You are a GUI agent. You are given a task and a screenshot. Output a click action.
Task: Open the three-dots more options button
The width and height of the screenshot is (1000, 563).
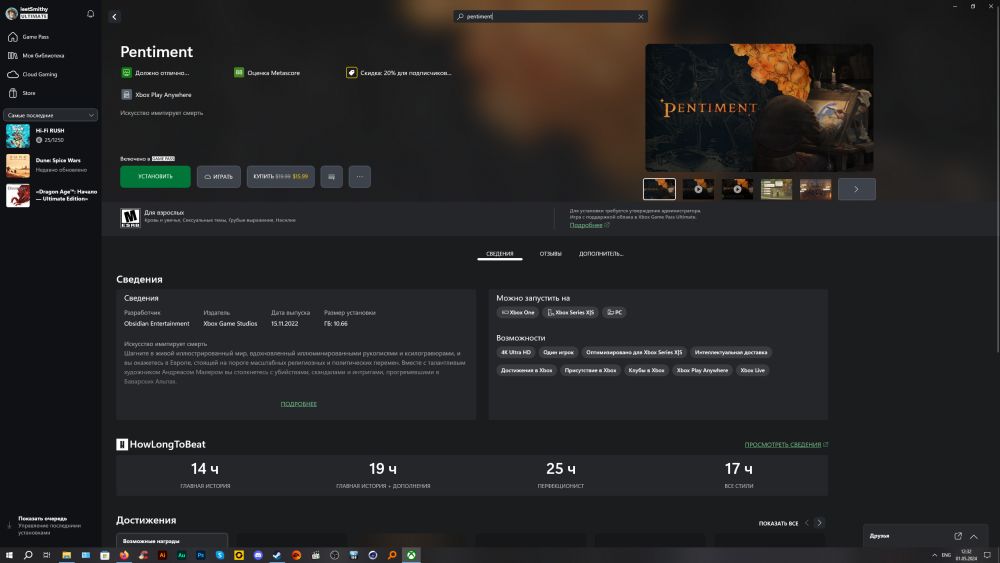pyautogui.click(x=360, y=177)
